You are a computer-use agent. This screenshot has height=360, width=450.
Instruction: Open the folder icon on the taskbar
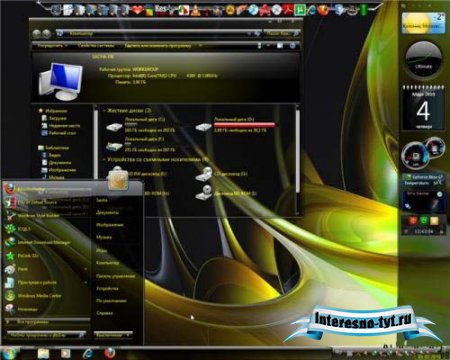click(44, 353)
